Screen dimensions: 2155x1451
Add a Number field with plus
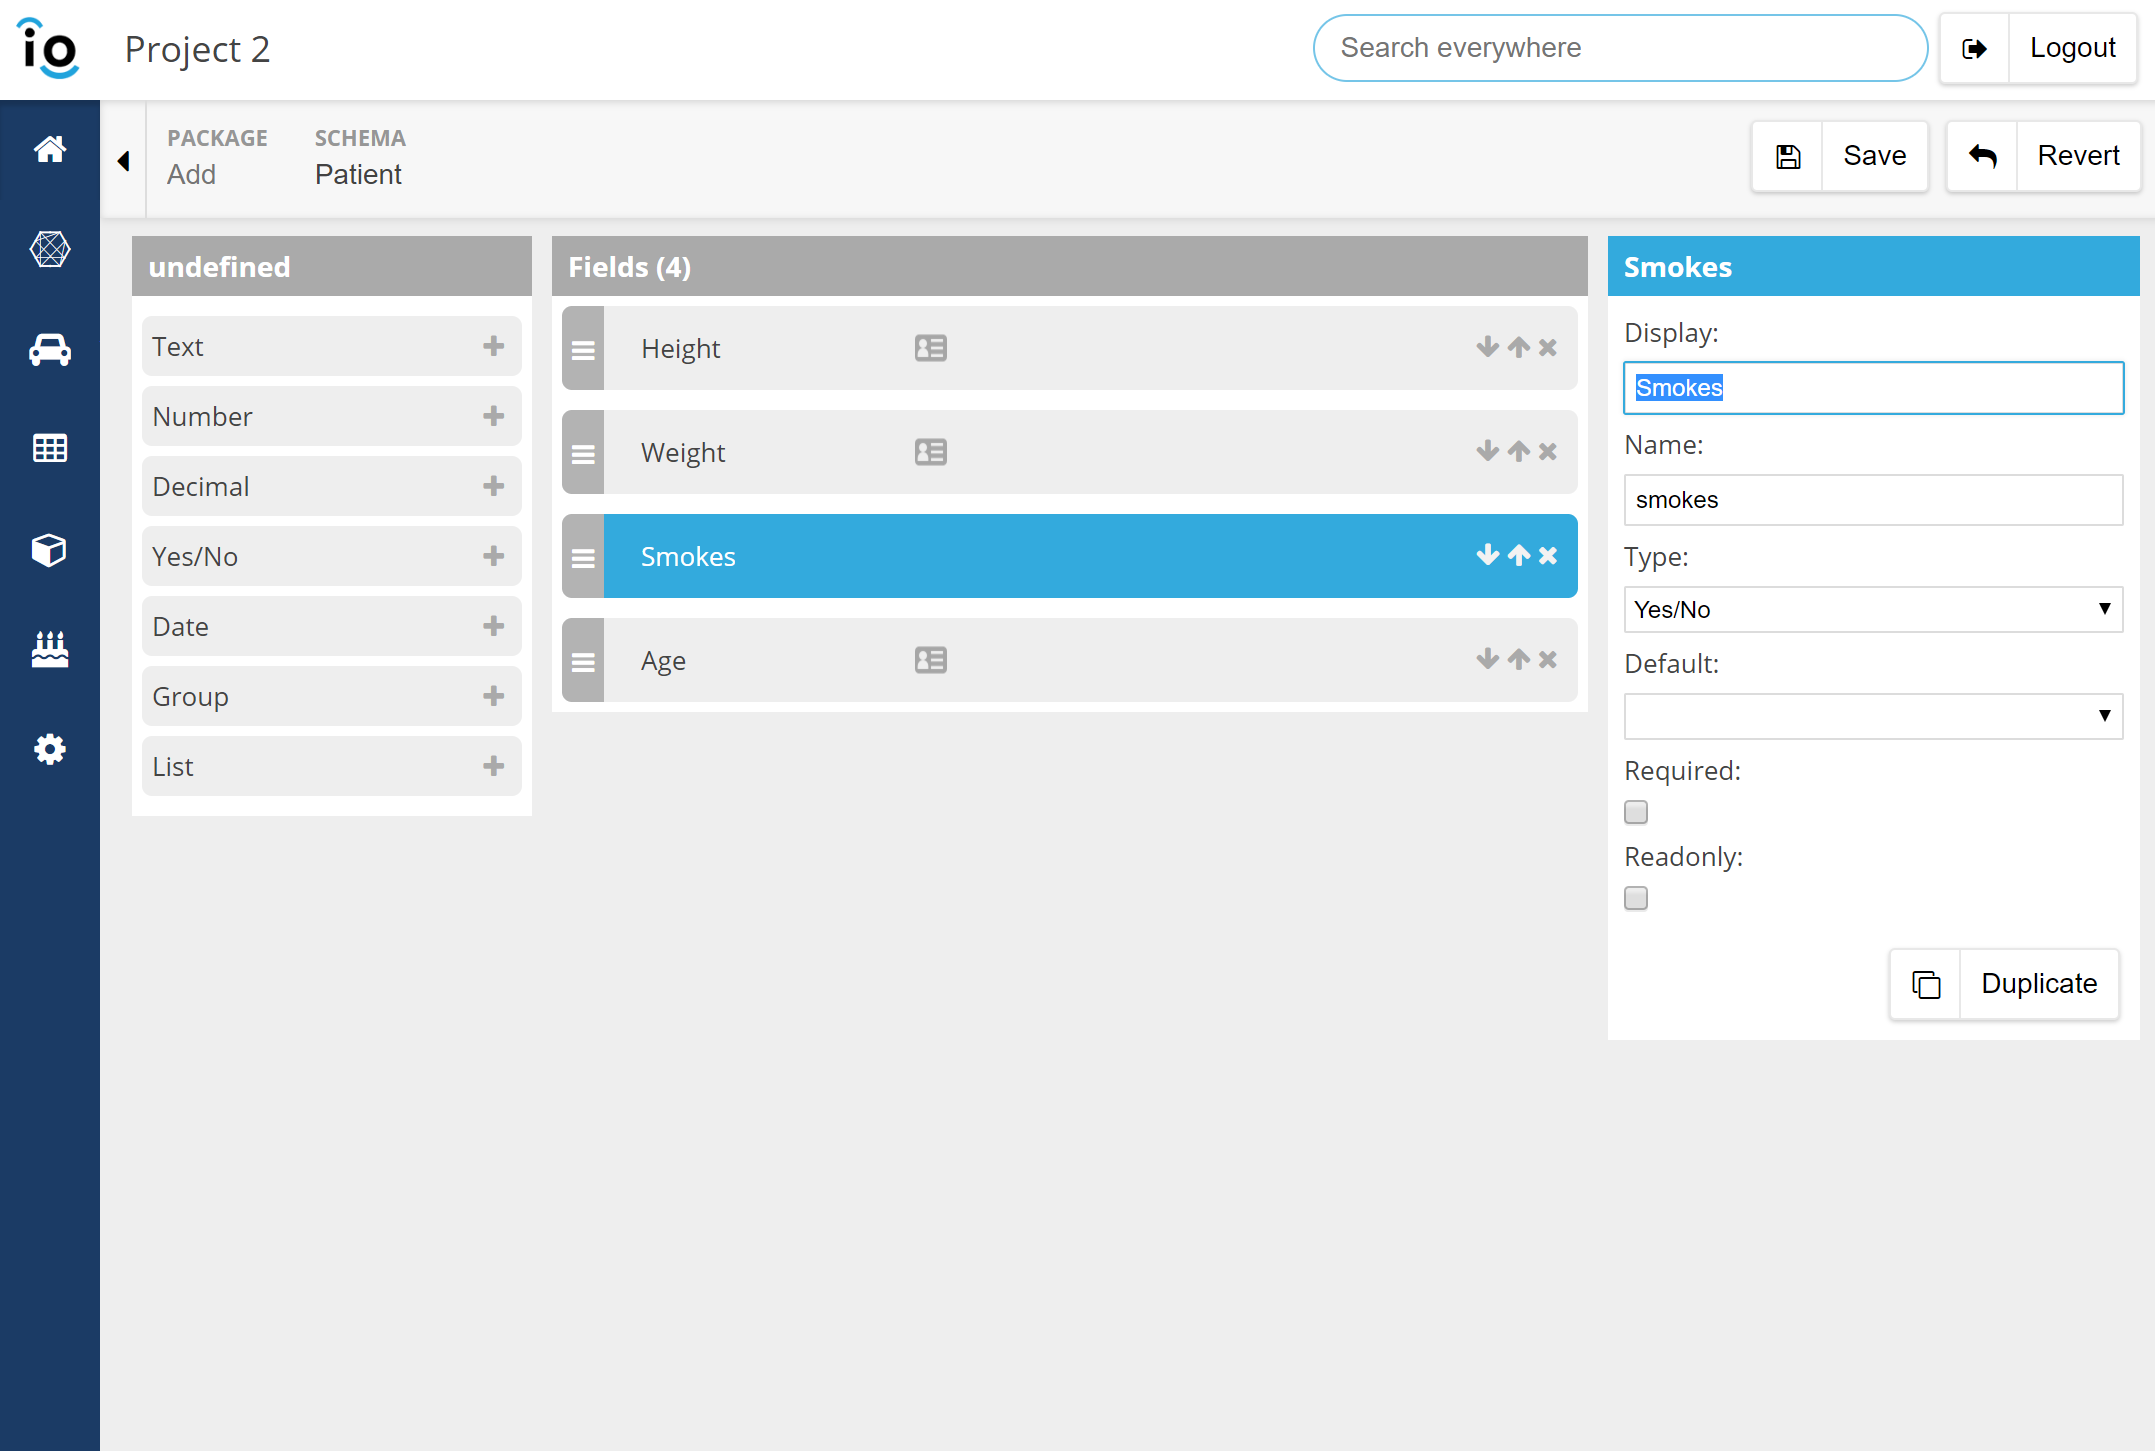[494, 416]
